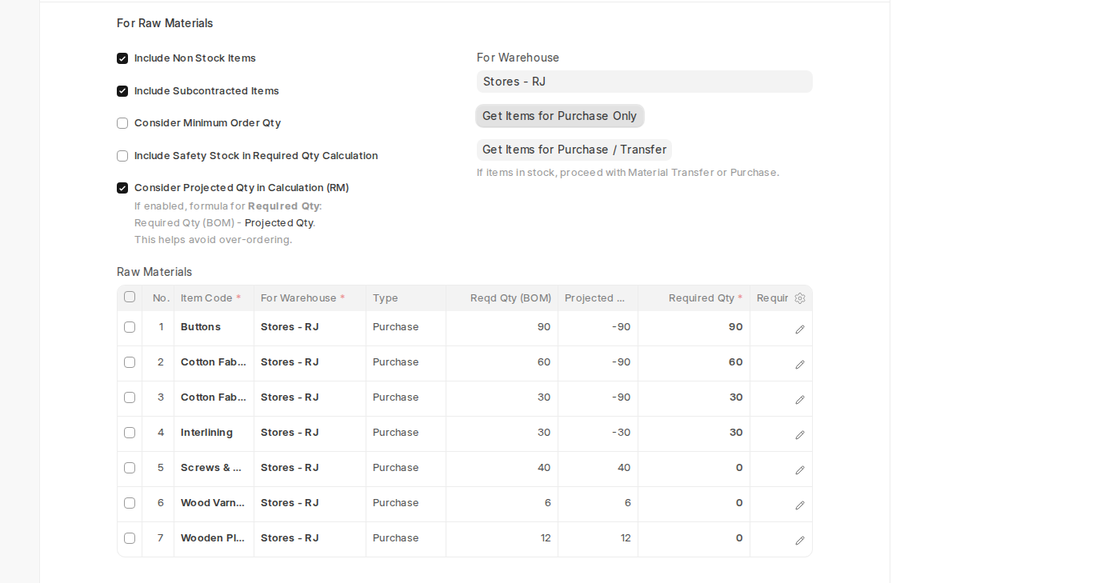Click the Reqd Qty (BOM) column header

502,298
